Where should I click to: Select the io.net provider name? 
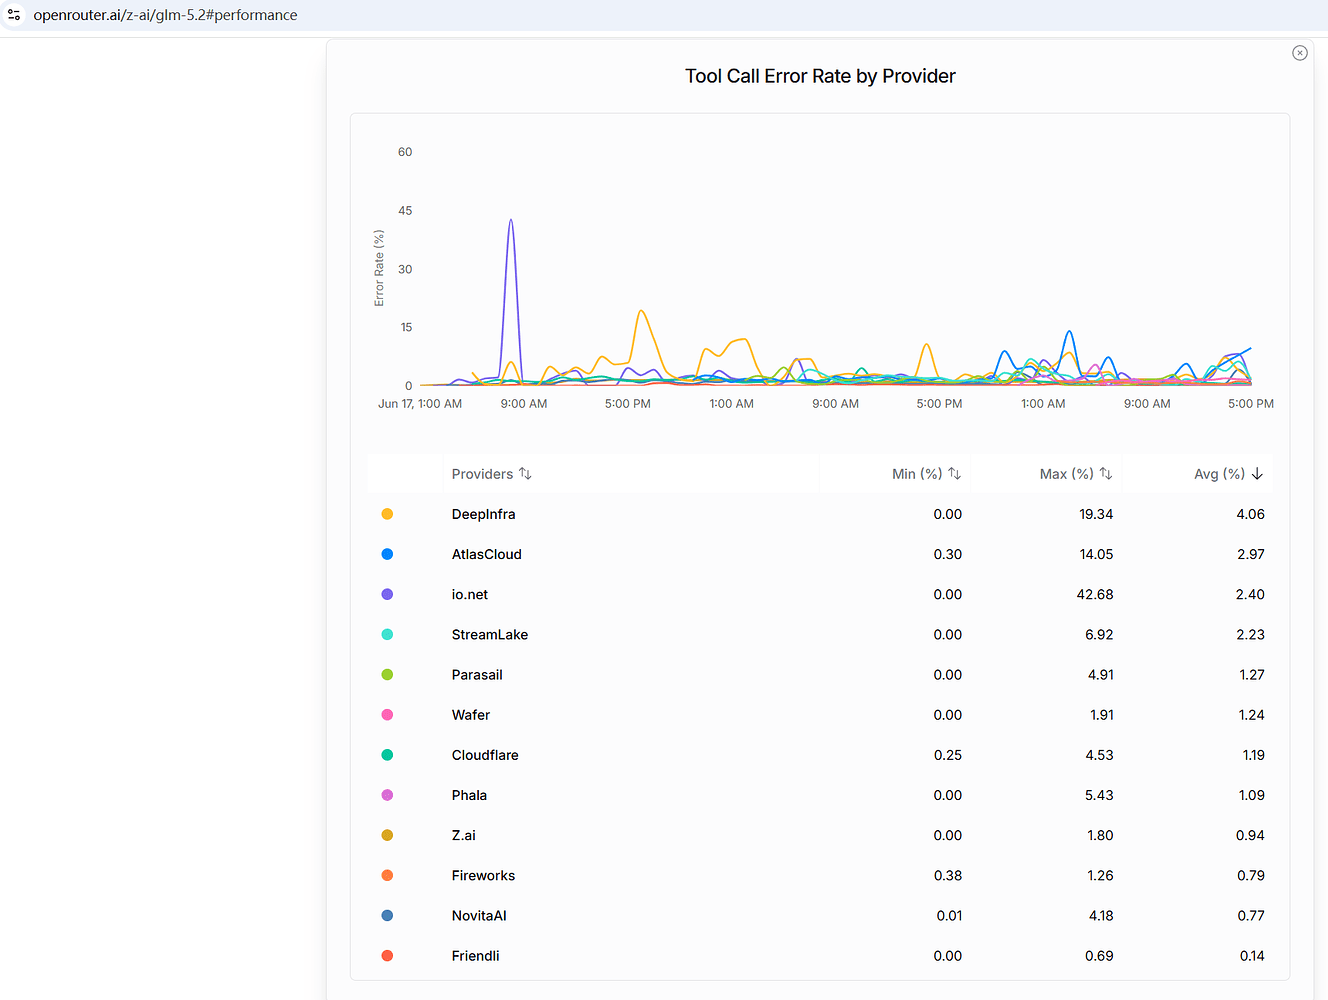tap(469, 594)
